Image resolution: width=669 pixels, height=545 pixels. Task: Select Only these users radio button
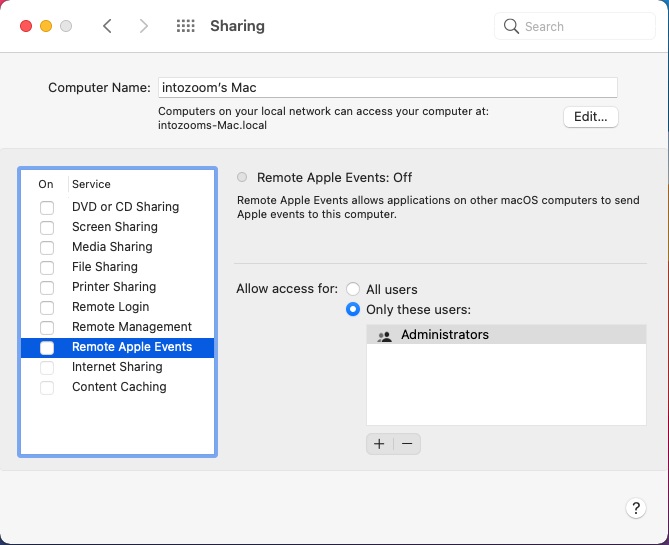click(x=353, y=309)
